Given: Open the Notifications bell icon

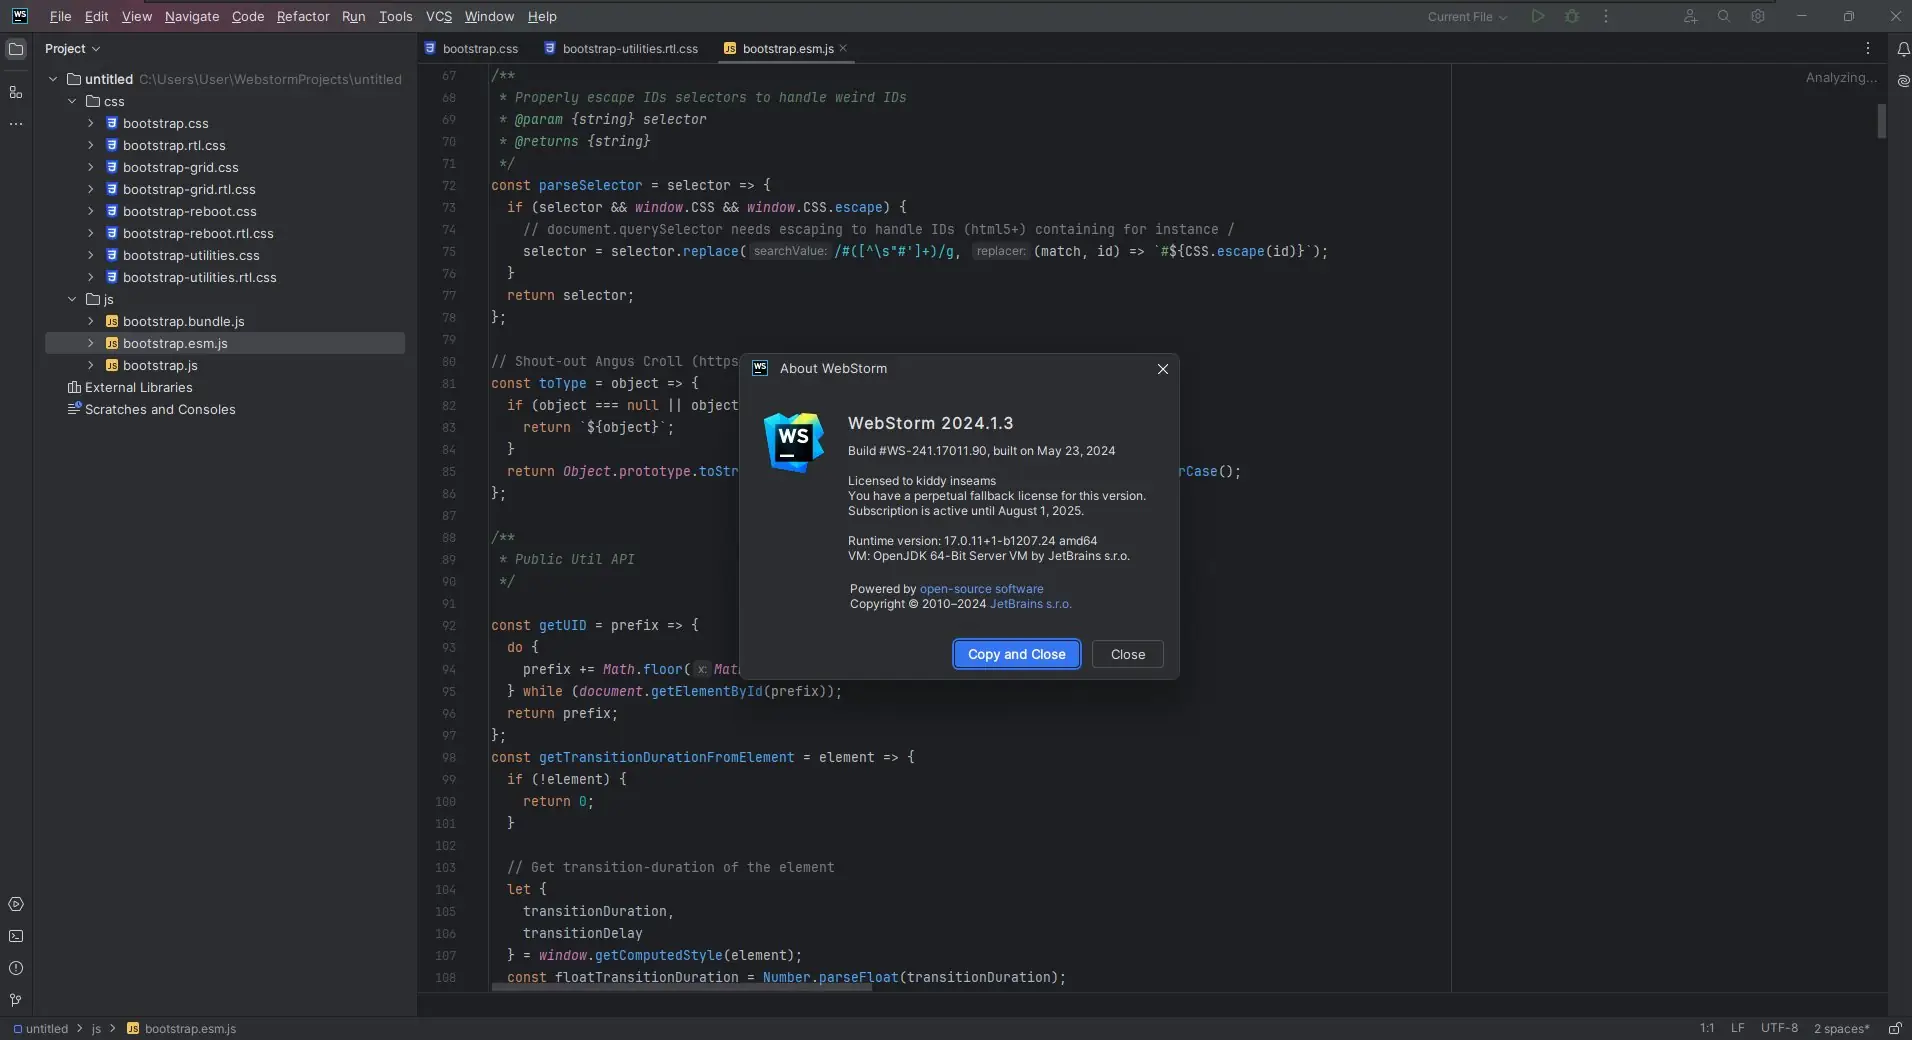Looking at the screenshot, I should [x=1904, y=49].
